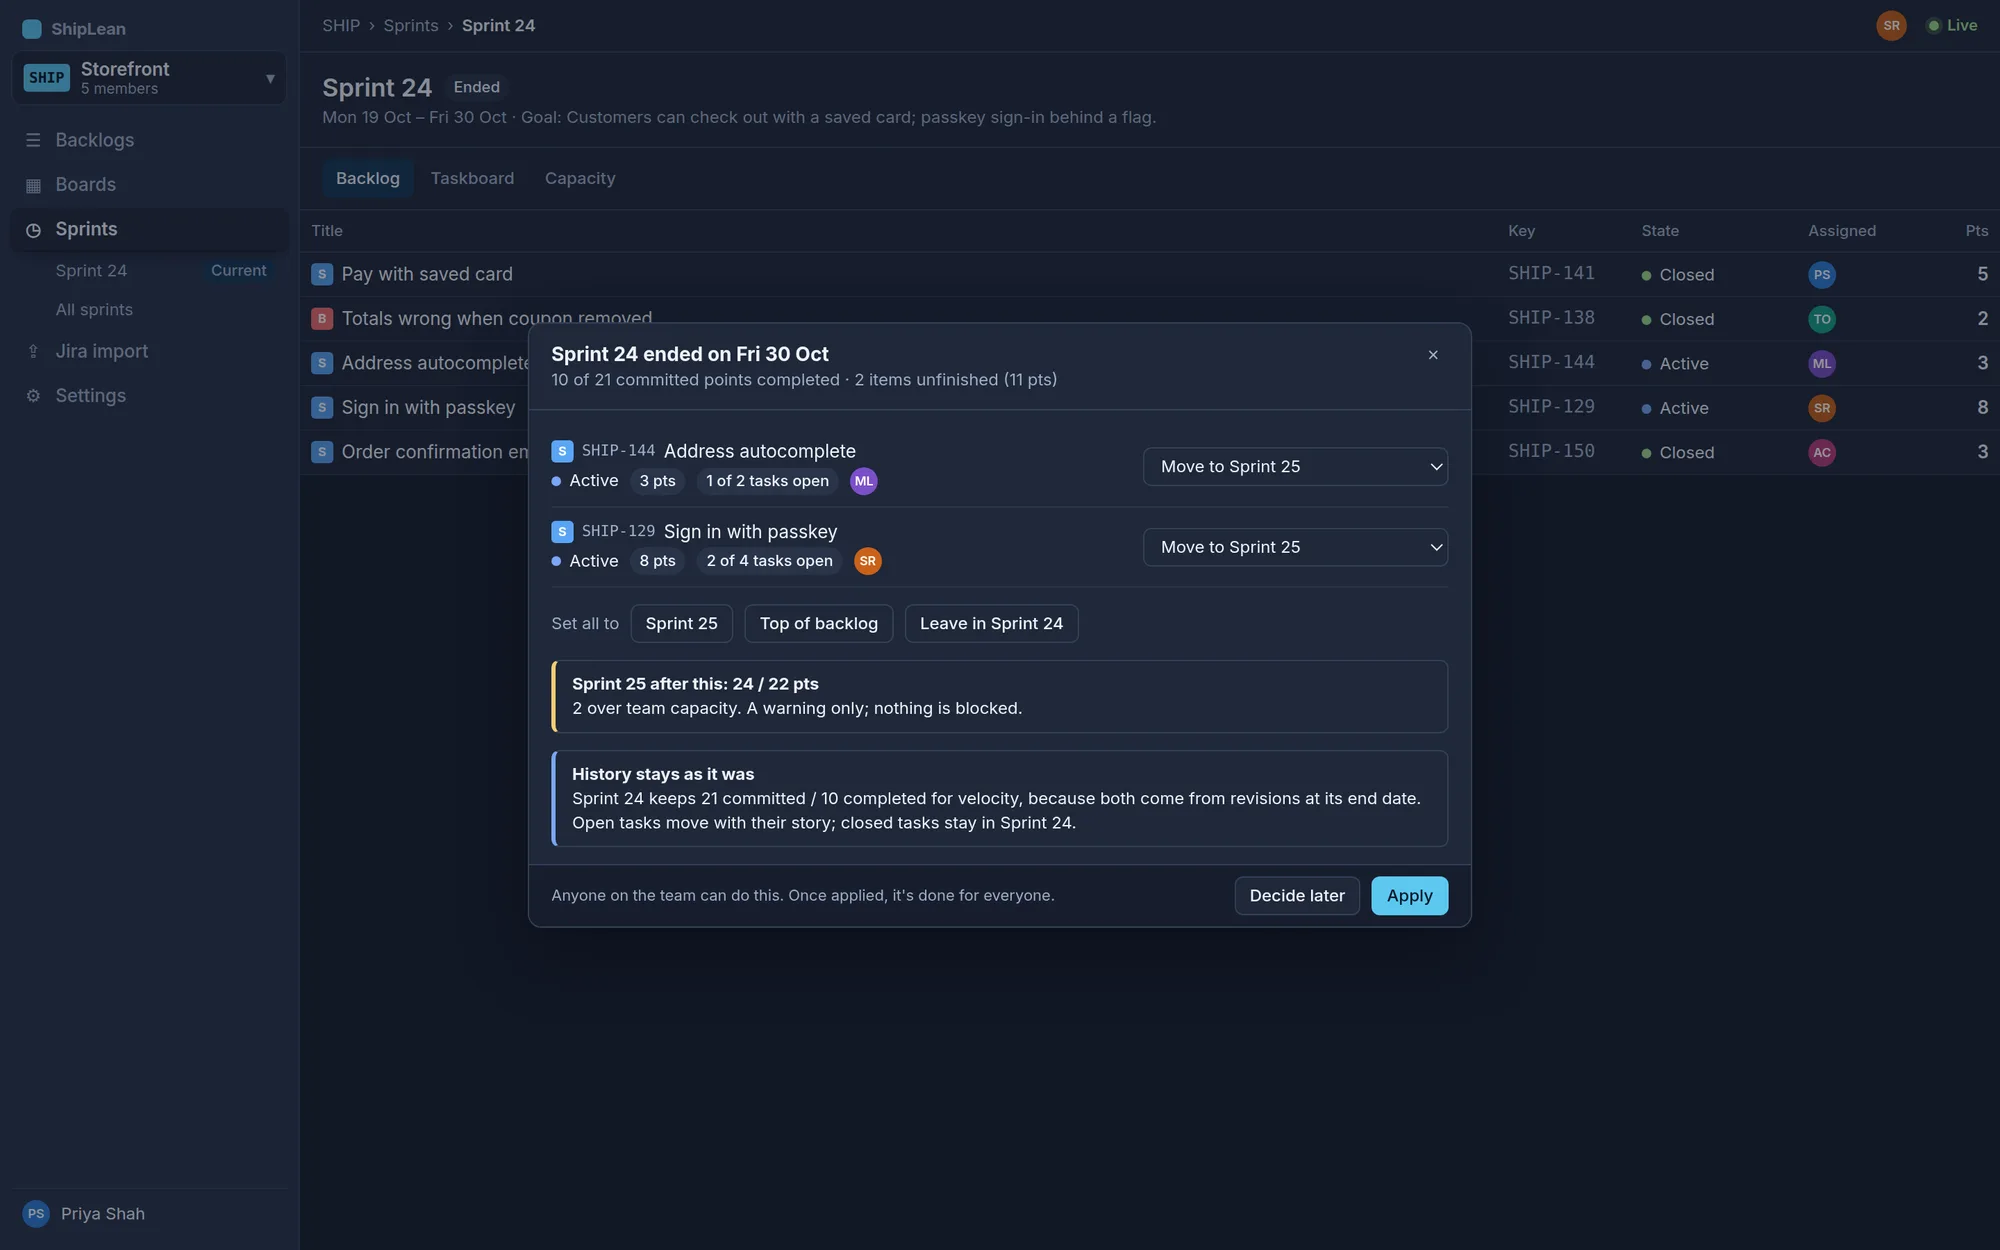Click the story icon beside Sign in with passkey in the backlog table
This screenshot has height=1250, width=2000.
tap(322, 408)
